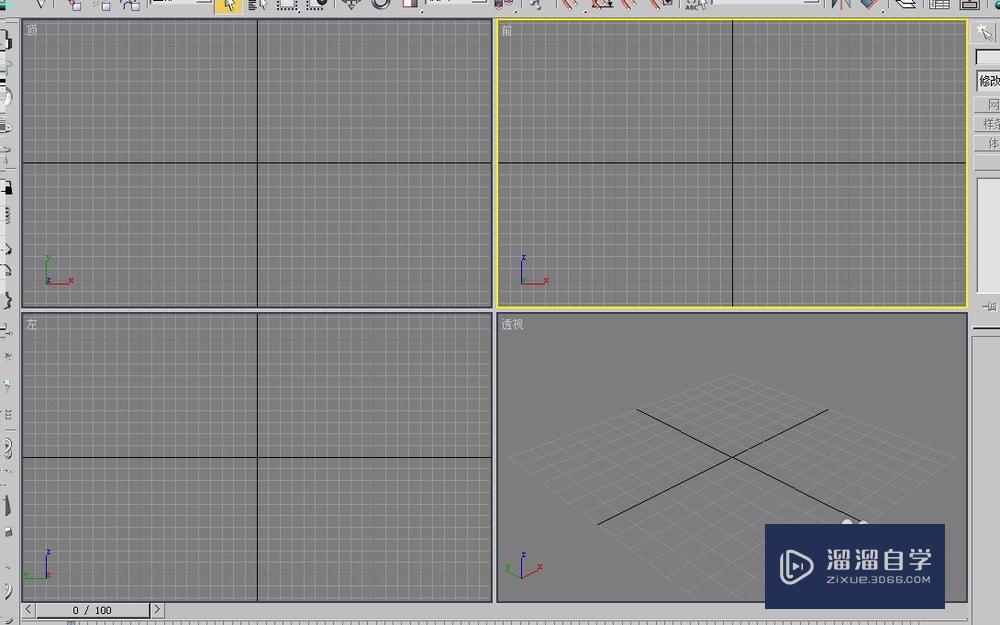Click the 网 modifier button in command panel
The width and height of the screenshot is (1000, 625).
pos(988,105)
